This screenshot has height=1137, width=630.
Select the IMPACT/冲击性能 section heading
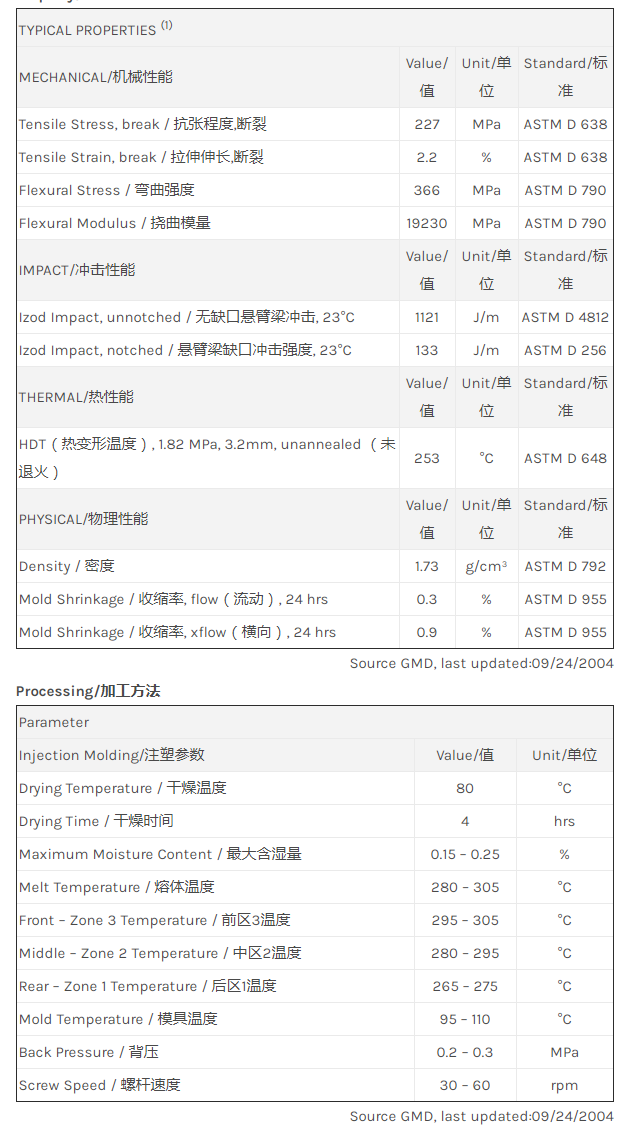tap(77, 270)
